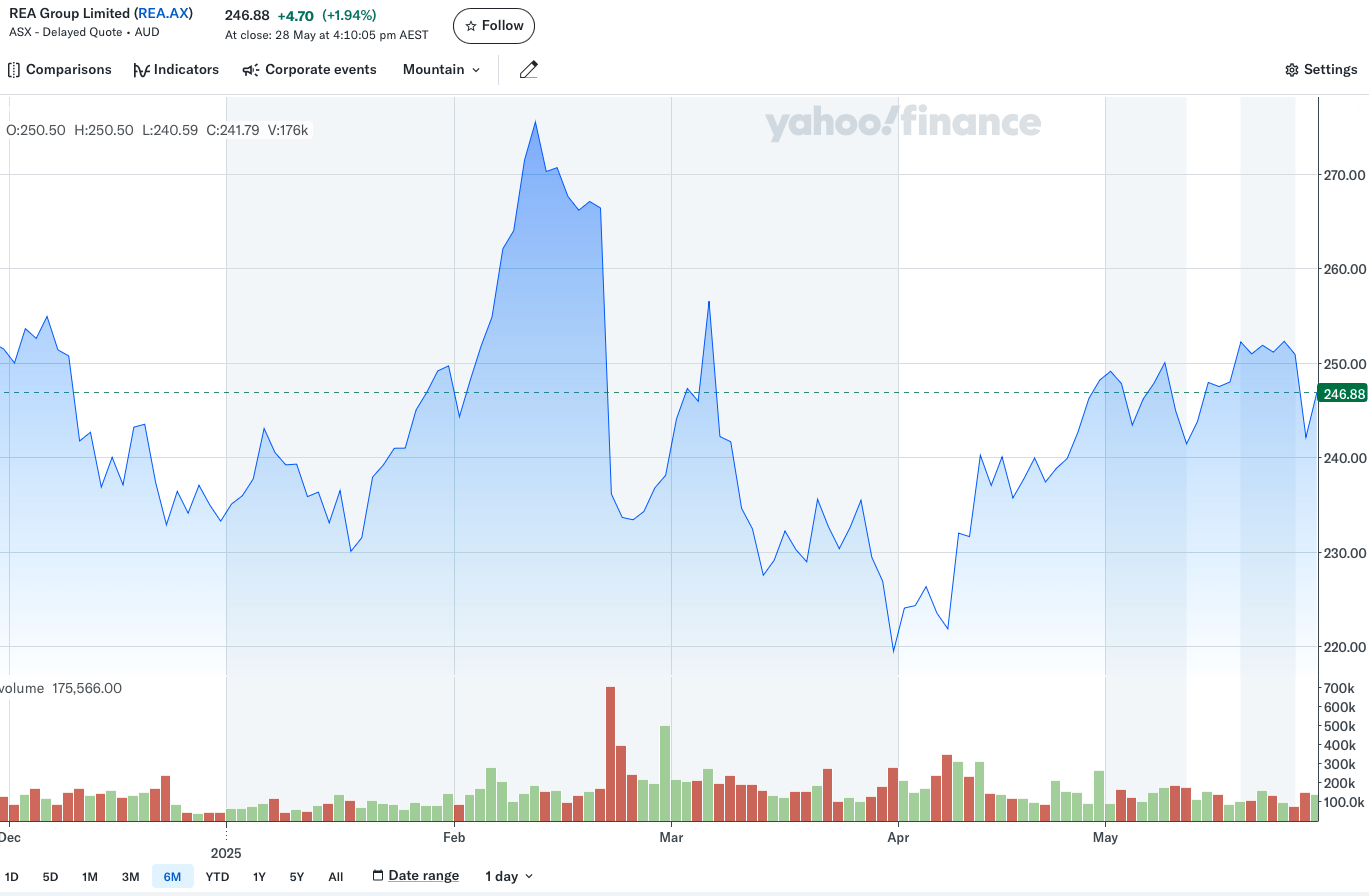Click the Comparisons icon
The width and height of the screenshot is (1369, 896).
click(x=14, y=70)
